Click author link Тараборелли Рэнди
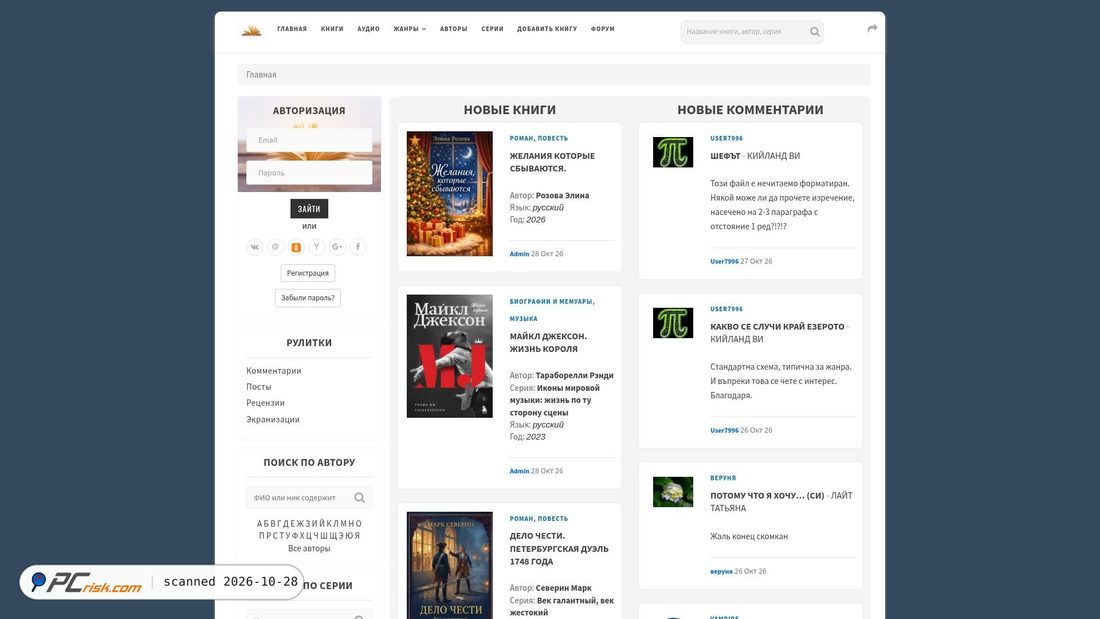The width and height of the screenshot is (1100, 619). point(575,375)
